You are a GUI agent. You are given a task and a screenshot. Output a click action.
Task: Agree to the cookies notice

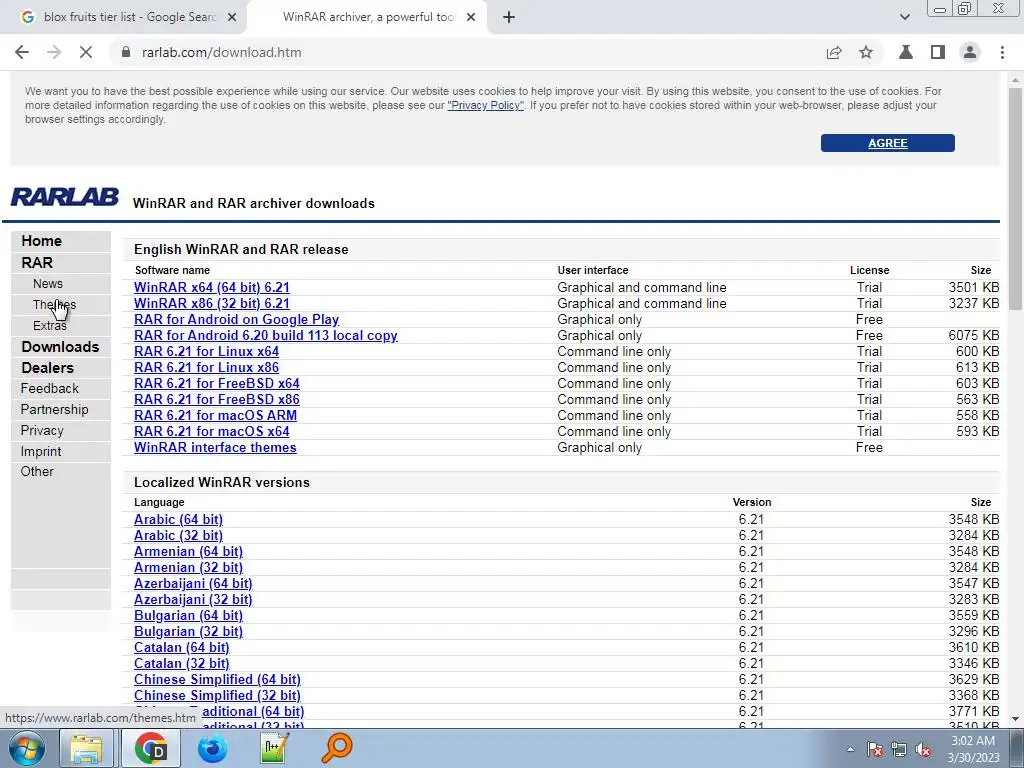click(888, 143)
